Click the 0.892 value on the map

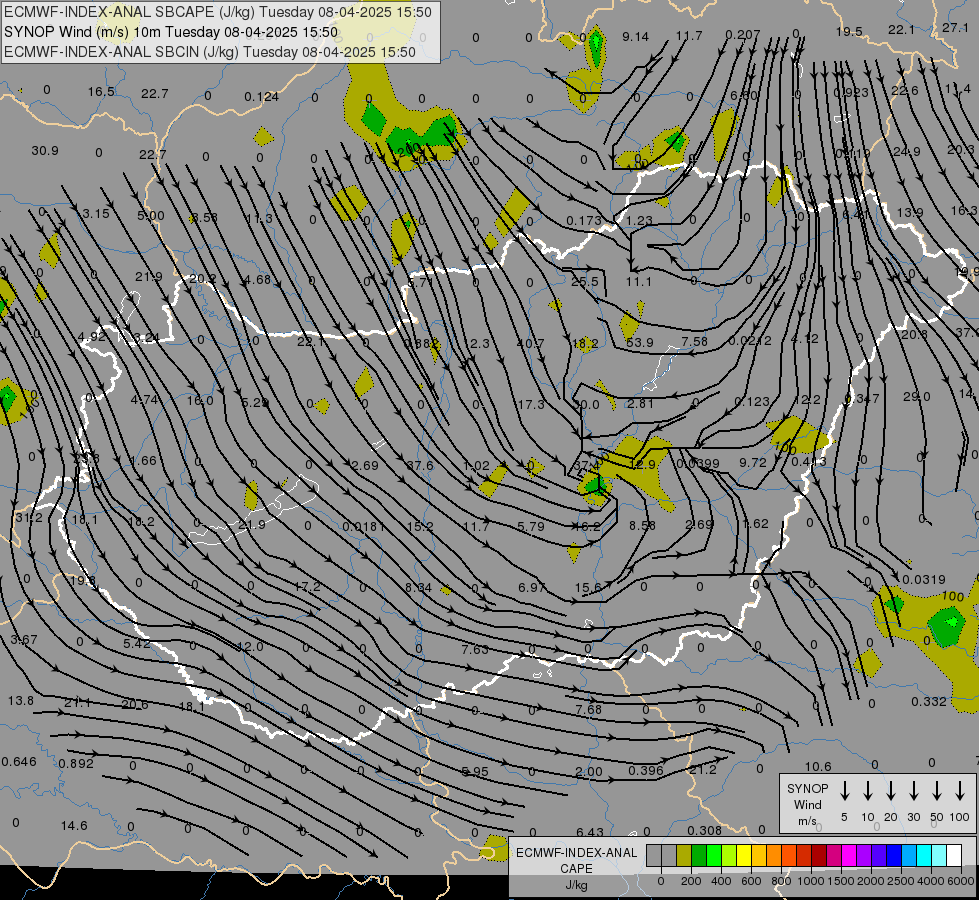click(x=76, y=763)
